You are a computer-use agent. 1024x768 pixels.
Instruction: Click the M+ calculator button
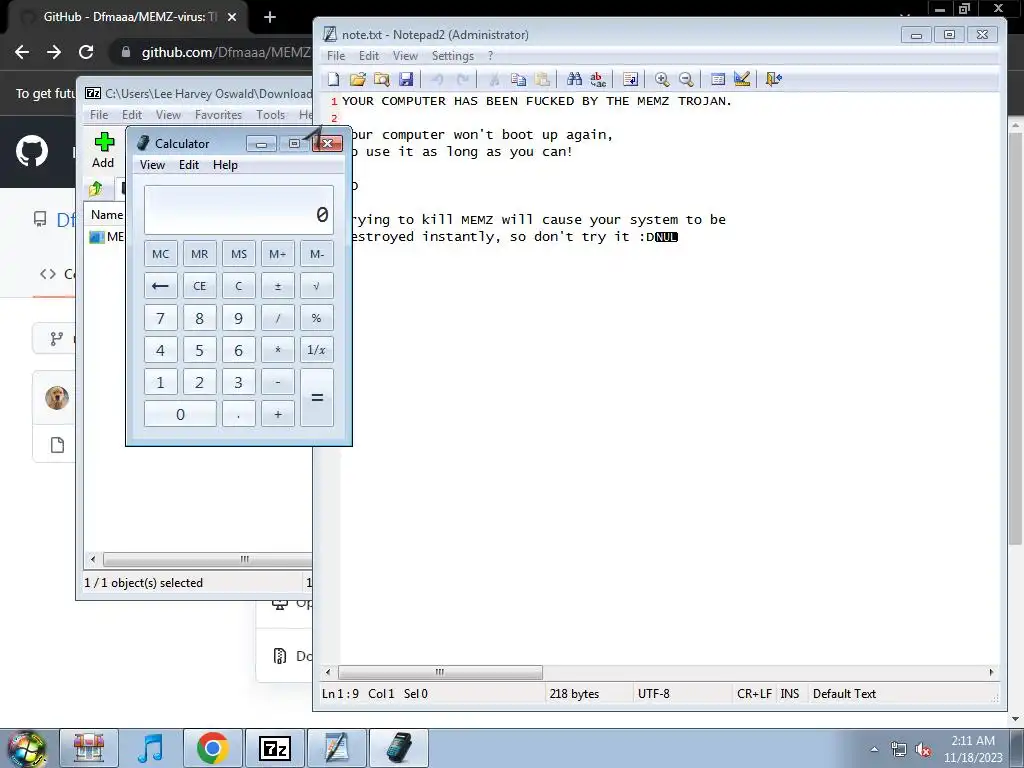(278, 254)
